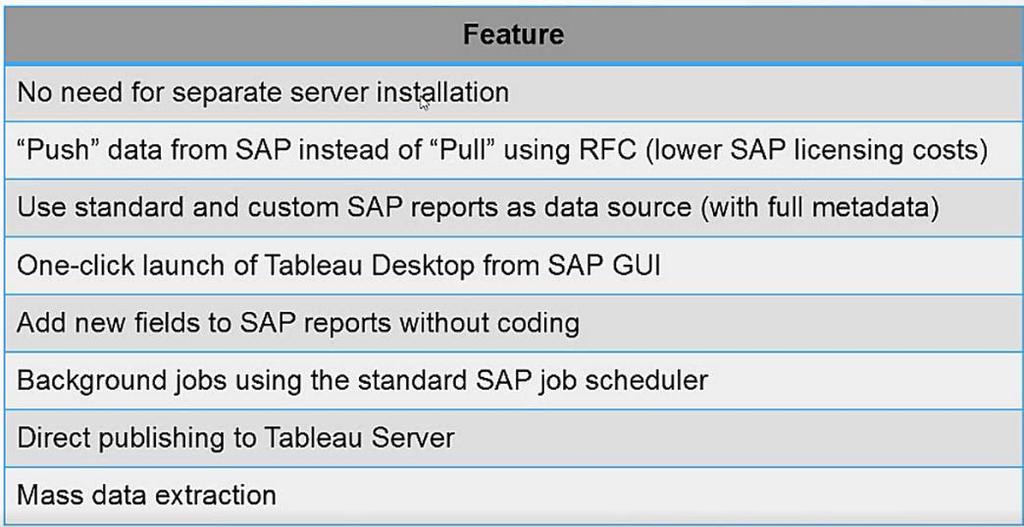
Task: Click the 'Direct publishing to Tableau Server' row
Action: pos(513,438)
